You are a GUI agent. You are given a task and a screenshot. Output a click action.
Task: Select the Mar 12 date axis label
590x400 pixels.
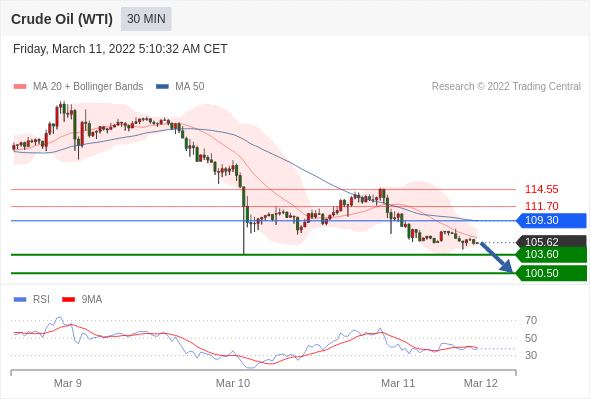[x=481, y=383]
